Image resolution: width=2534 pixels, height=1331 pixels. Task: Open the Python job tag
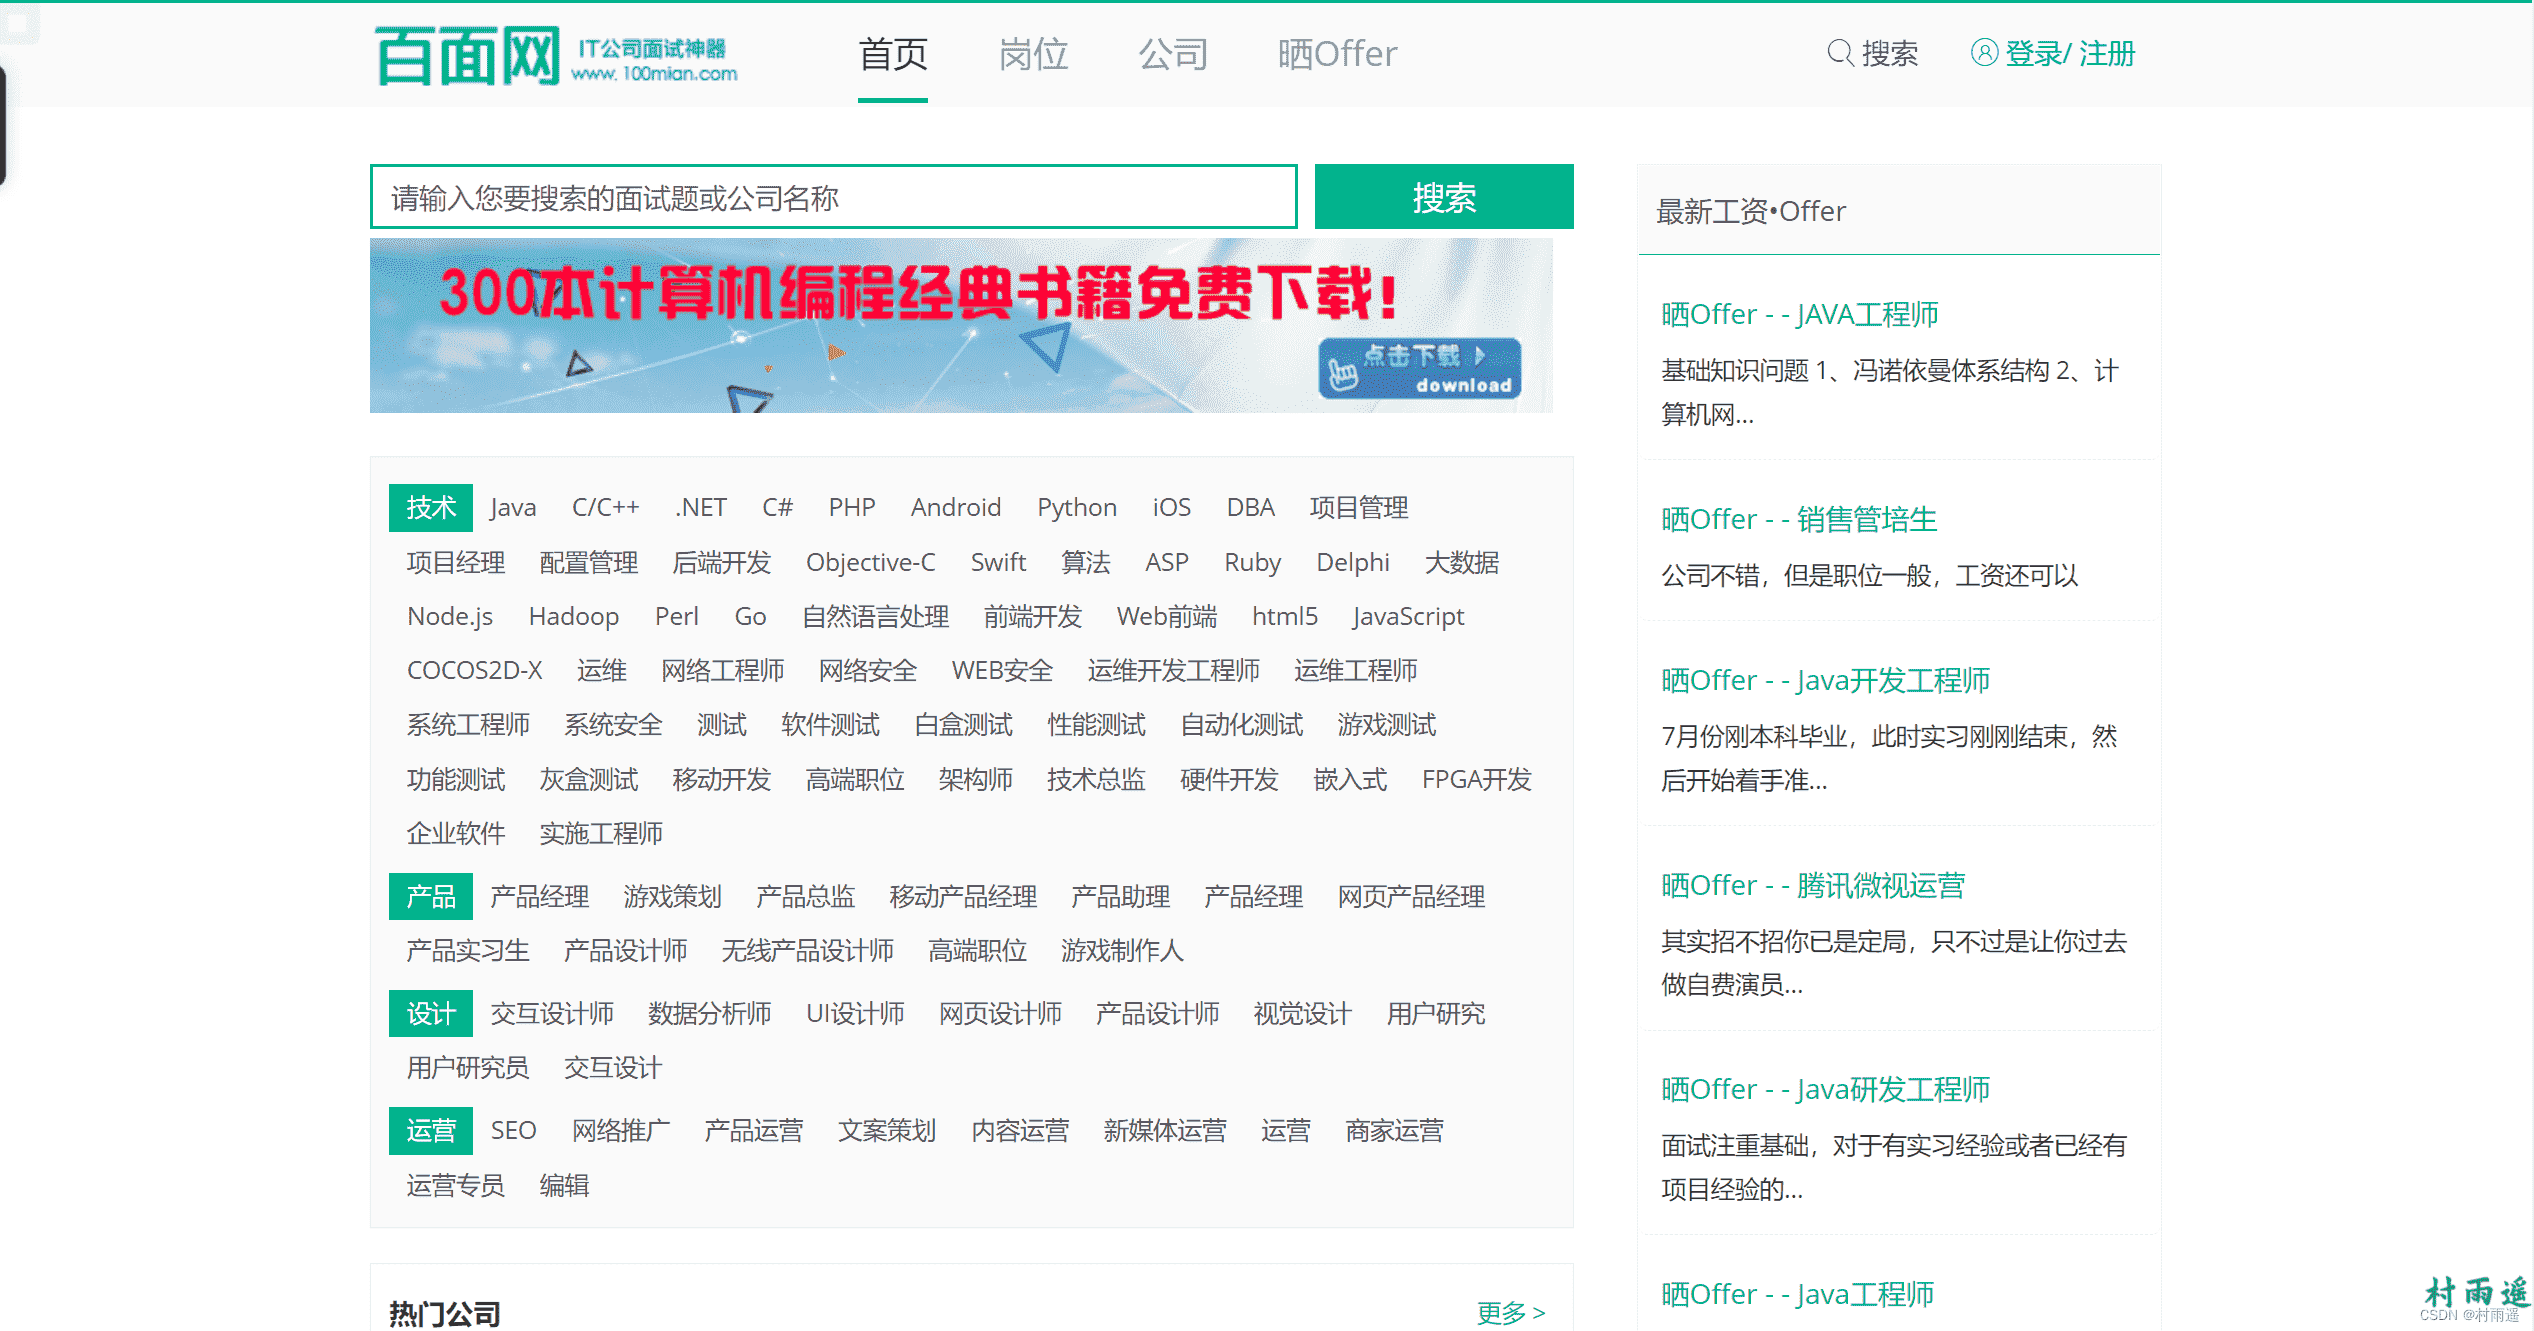pyautogui.click(x=1076, y=508)
